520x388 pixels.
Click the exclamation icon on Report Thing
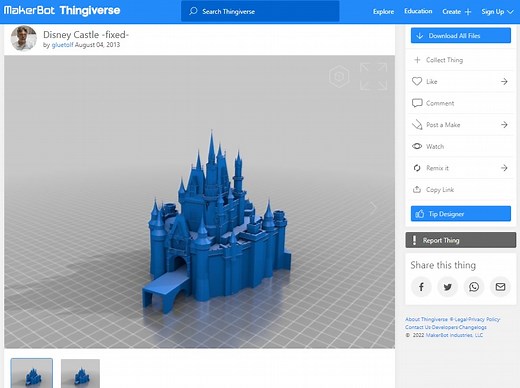pyautogui.click(x=414, y=240)
